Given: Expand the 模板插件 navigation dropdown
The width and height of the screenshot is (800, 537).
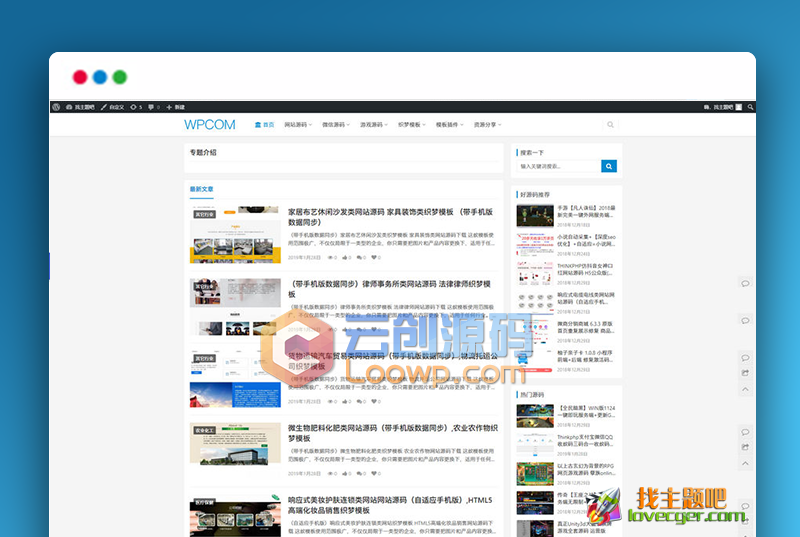Looking at the screenshot, I should coord(449,125).
